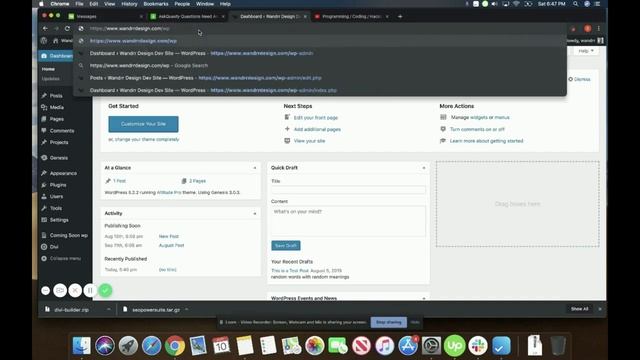Image resolution: width=640 pixels, height=360 pixels.
Task: Open the Projects section in sidebar
Action: pyautogui.click(x=59, y=142)
